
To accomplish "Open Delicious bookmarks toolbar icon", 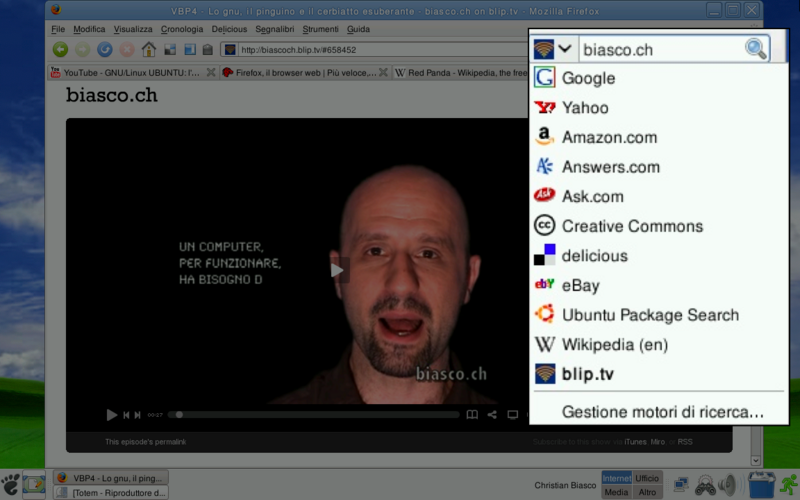I will pyautogui.click(x=170, y=49).
